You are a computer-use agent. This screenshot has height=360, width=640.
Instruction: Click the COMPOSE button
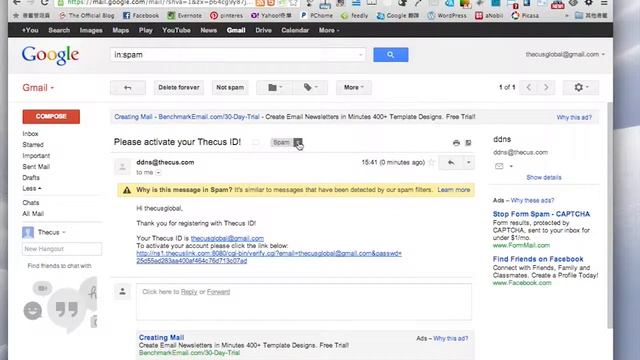pos(51,117)
